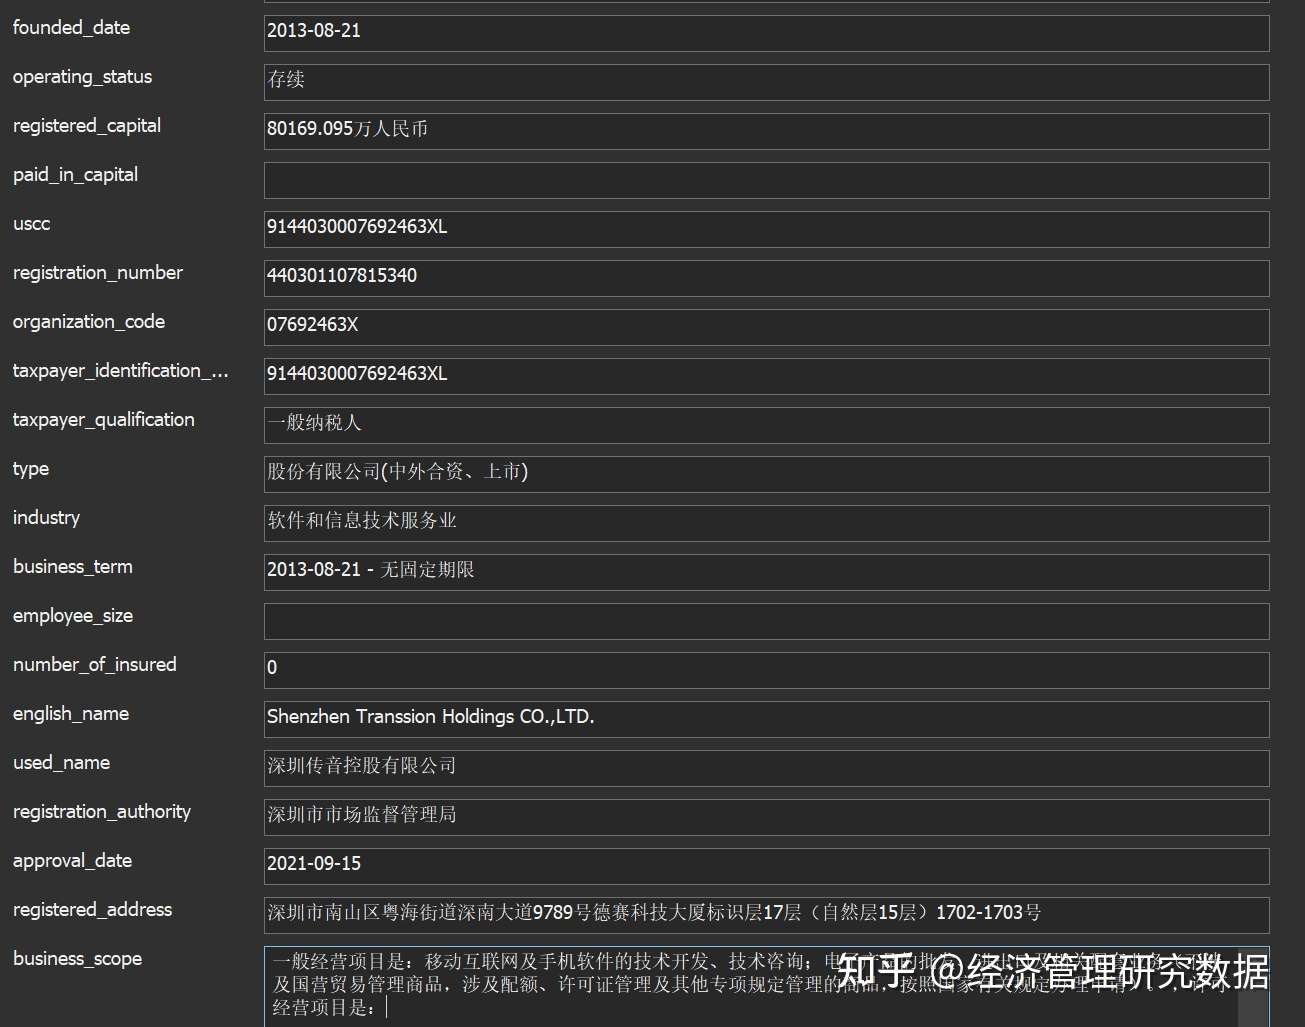Select the registration_authority input box
Viewport: 1305px width, 1027px height.
pos(766,816)
